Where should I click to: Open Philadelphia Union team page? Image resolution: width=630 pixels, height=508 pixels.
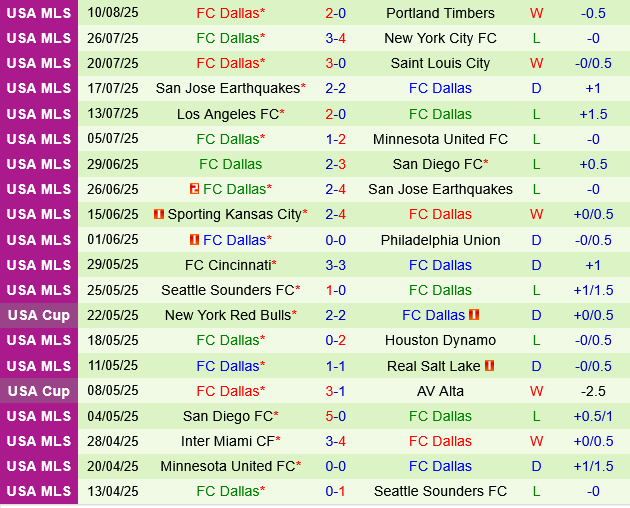(440, 240)
